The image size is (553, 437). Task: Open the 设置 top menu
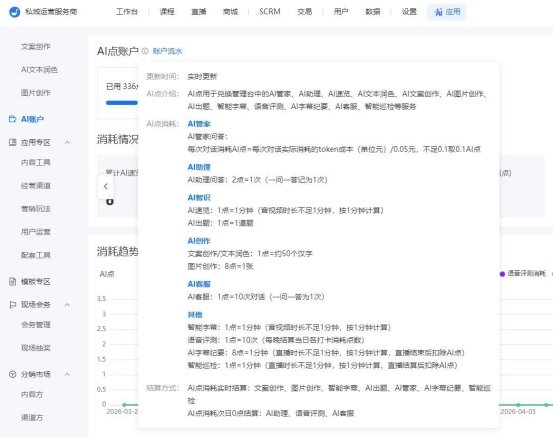(409, 12)
